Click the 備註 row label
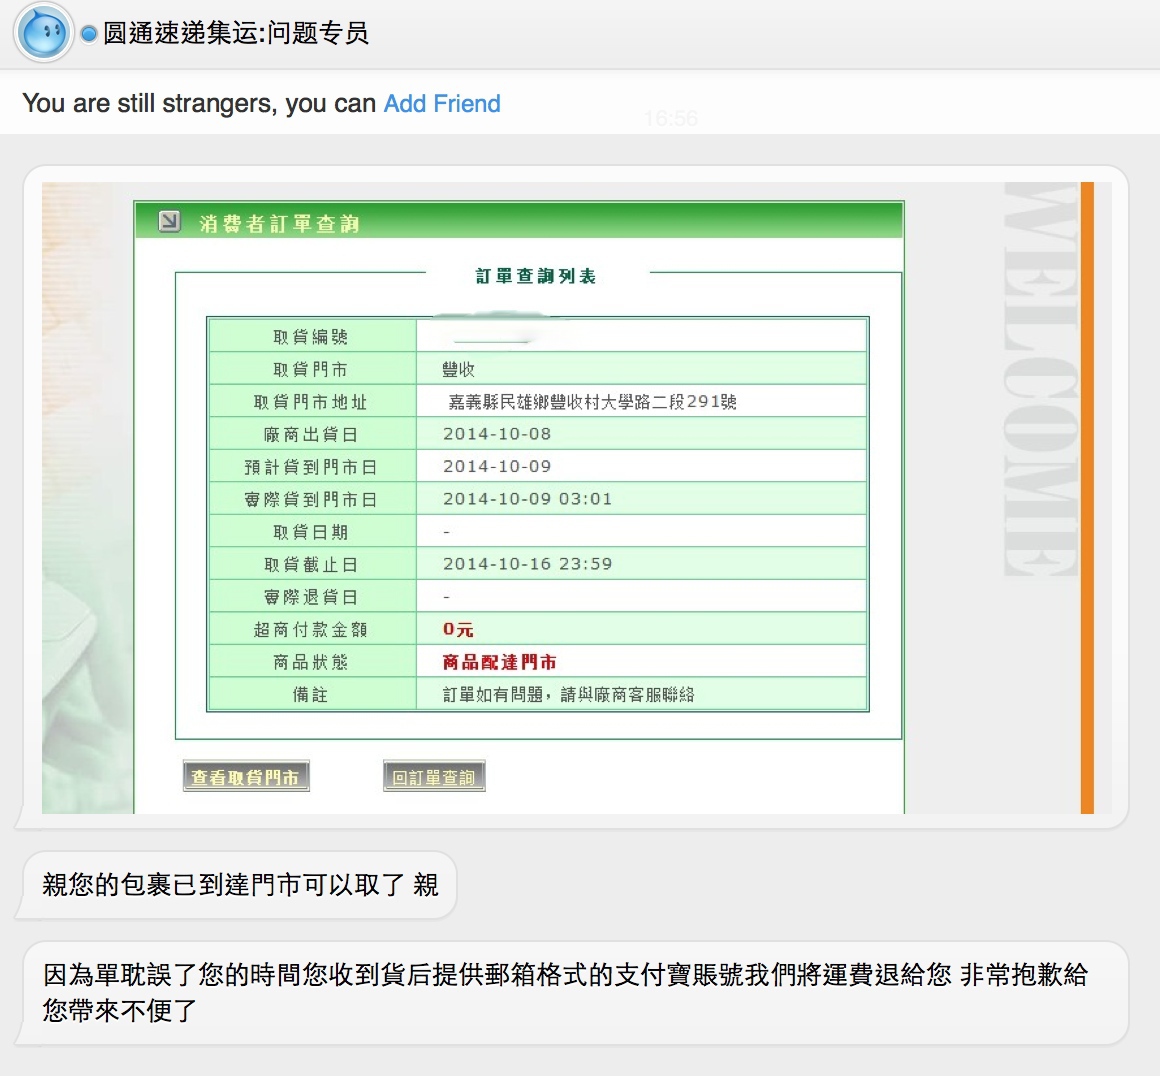1160x1076 pixels. click(311, 695)
